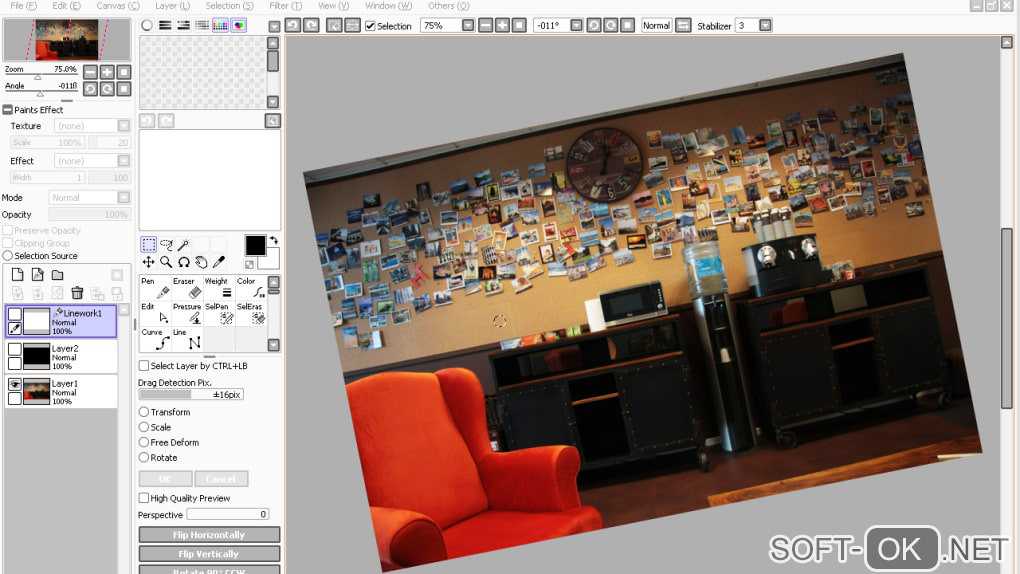The image size is (1020, 574).
Task: Open layer blending Mode dropdown
Action: coord(124,197)
